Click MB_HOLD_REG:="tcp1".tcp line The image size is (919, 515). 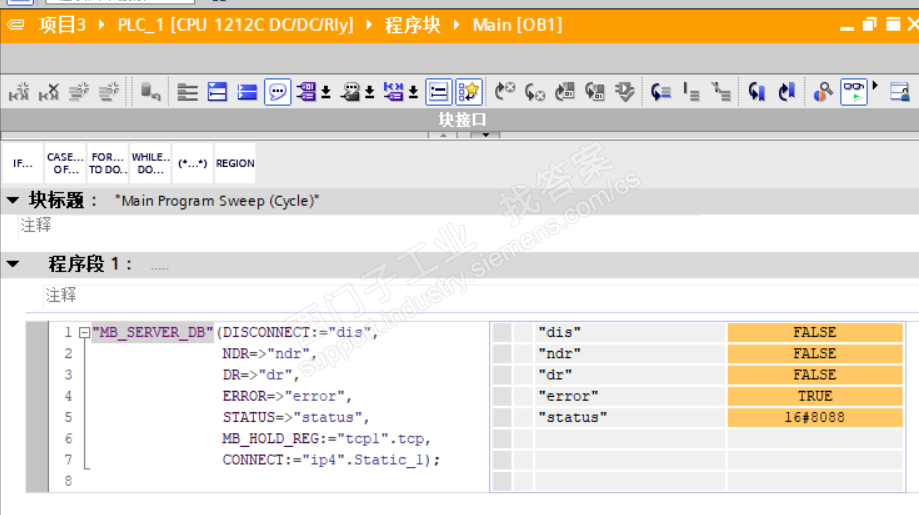point(326,438)
